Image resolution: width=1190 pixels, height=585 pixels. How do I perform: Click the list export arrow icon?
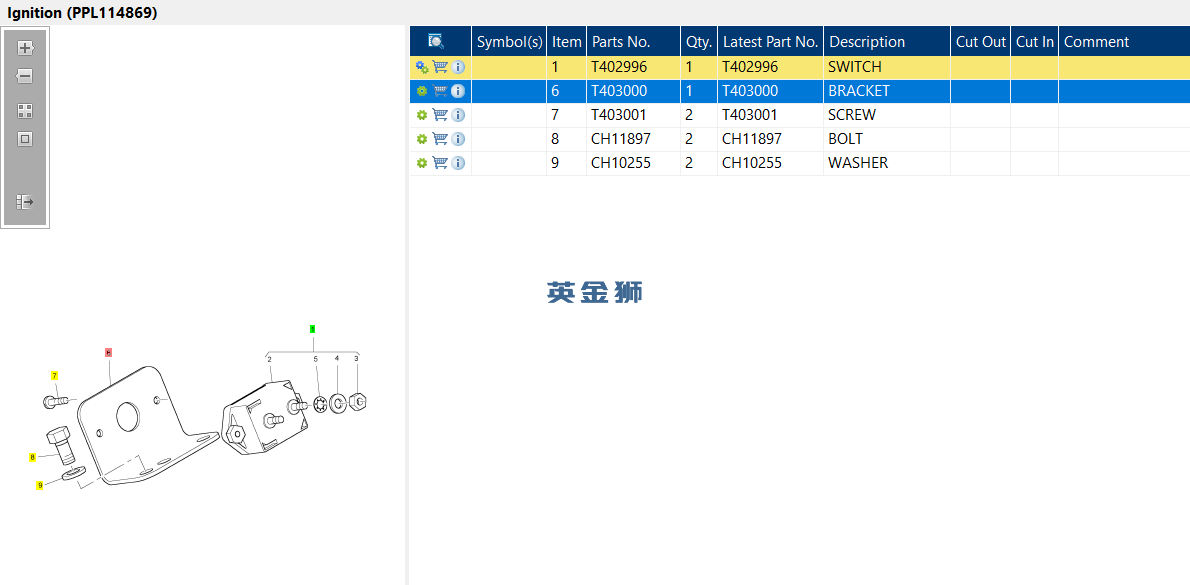[25, 202]
